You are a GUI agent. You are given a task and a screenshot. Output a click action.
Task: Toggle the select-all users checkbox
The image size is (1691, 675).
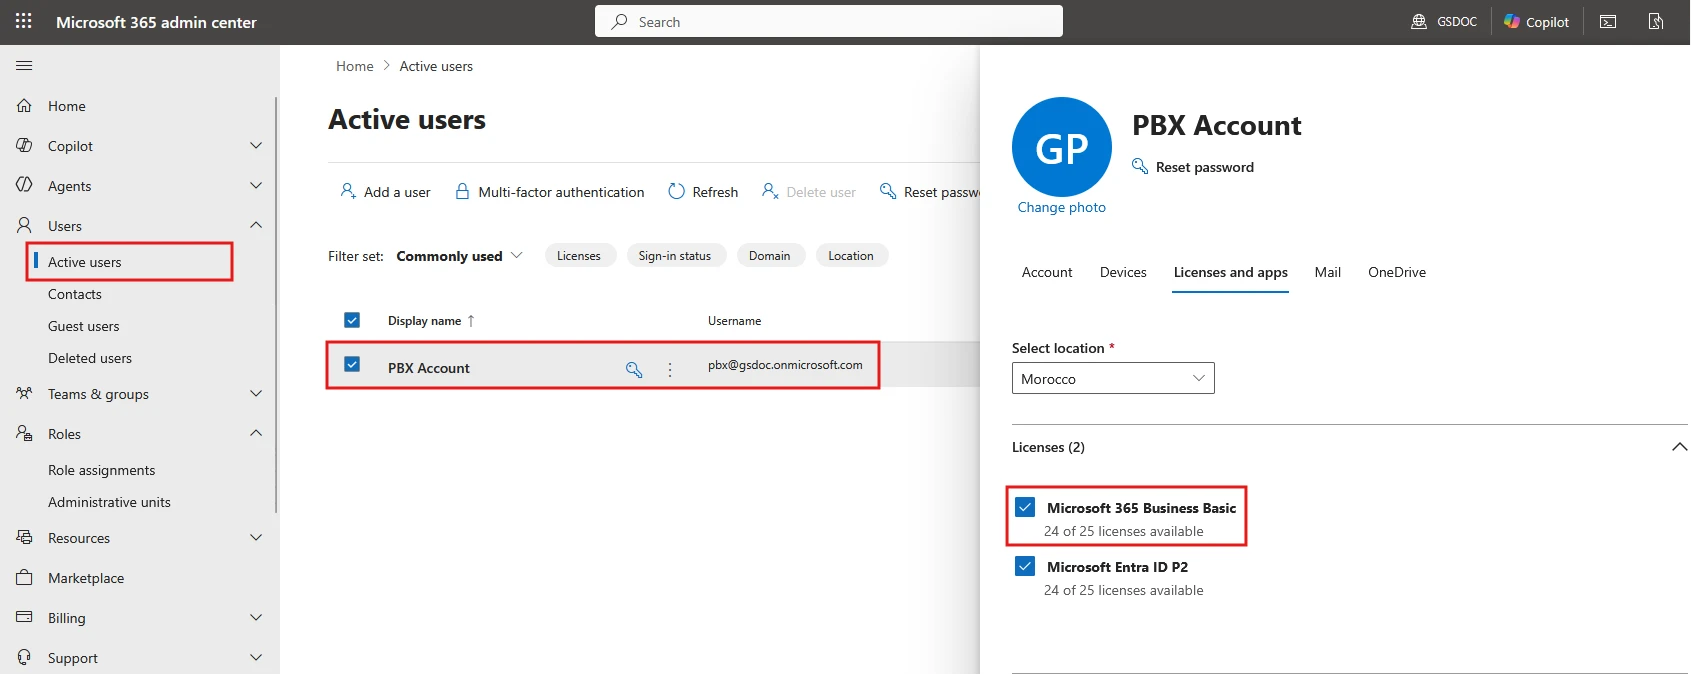coord(352,320)
